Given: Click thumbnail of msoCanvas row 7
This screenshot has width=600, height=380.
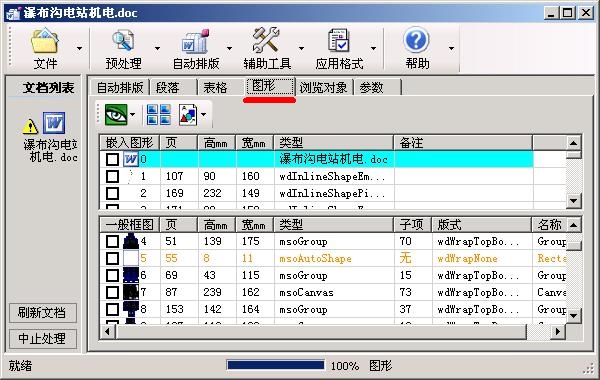Looking at the screenshot, I should point(130,292).
